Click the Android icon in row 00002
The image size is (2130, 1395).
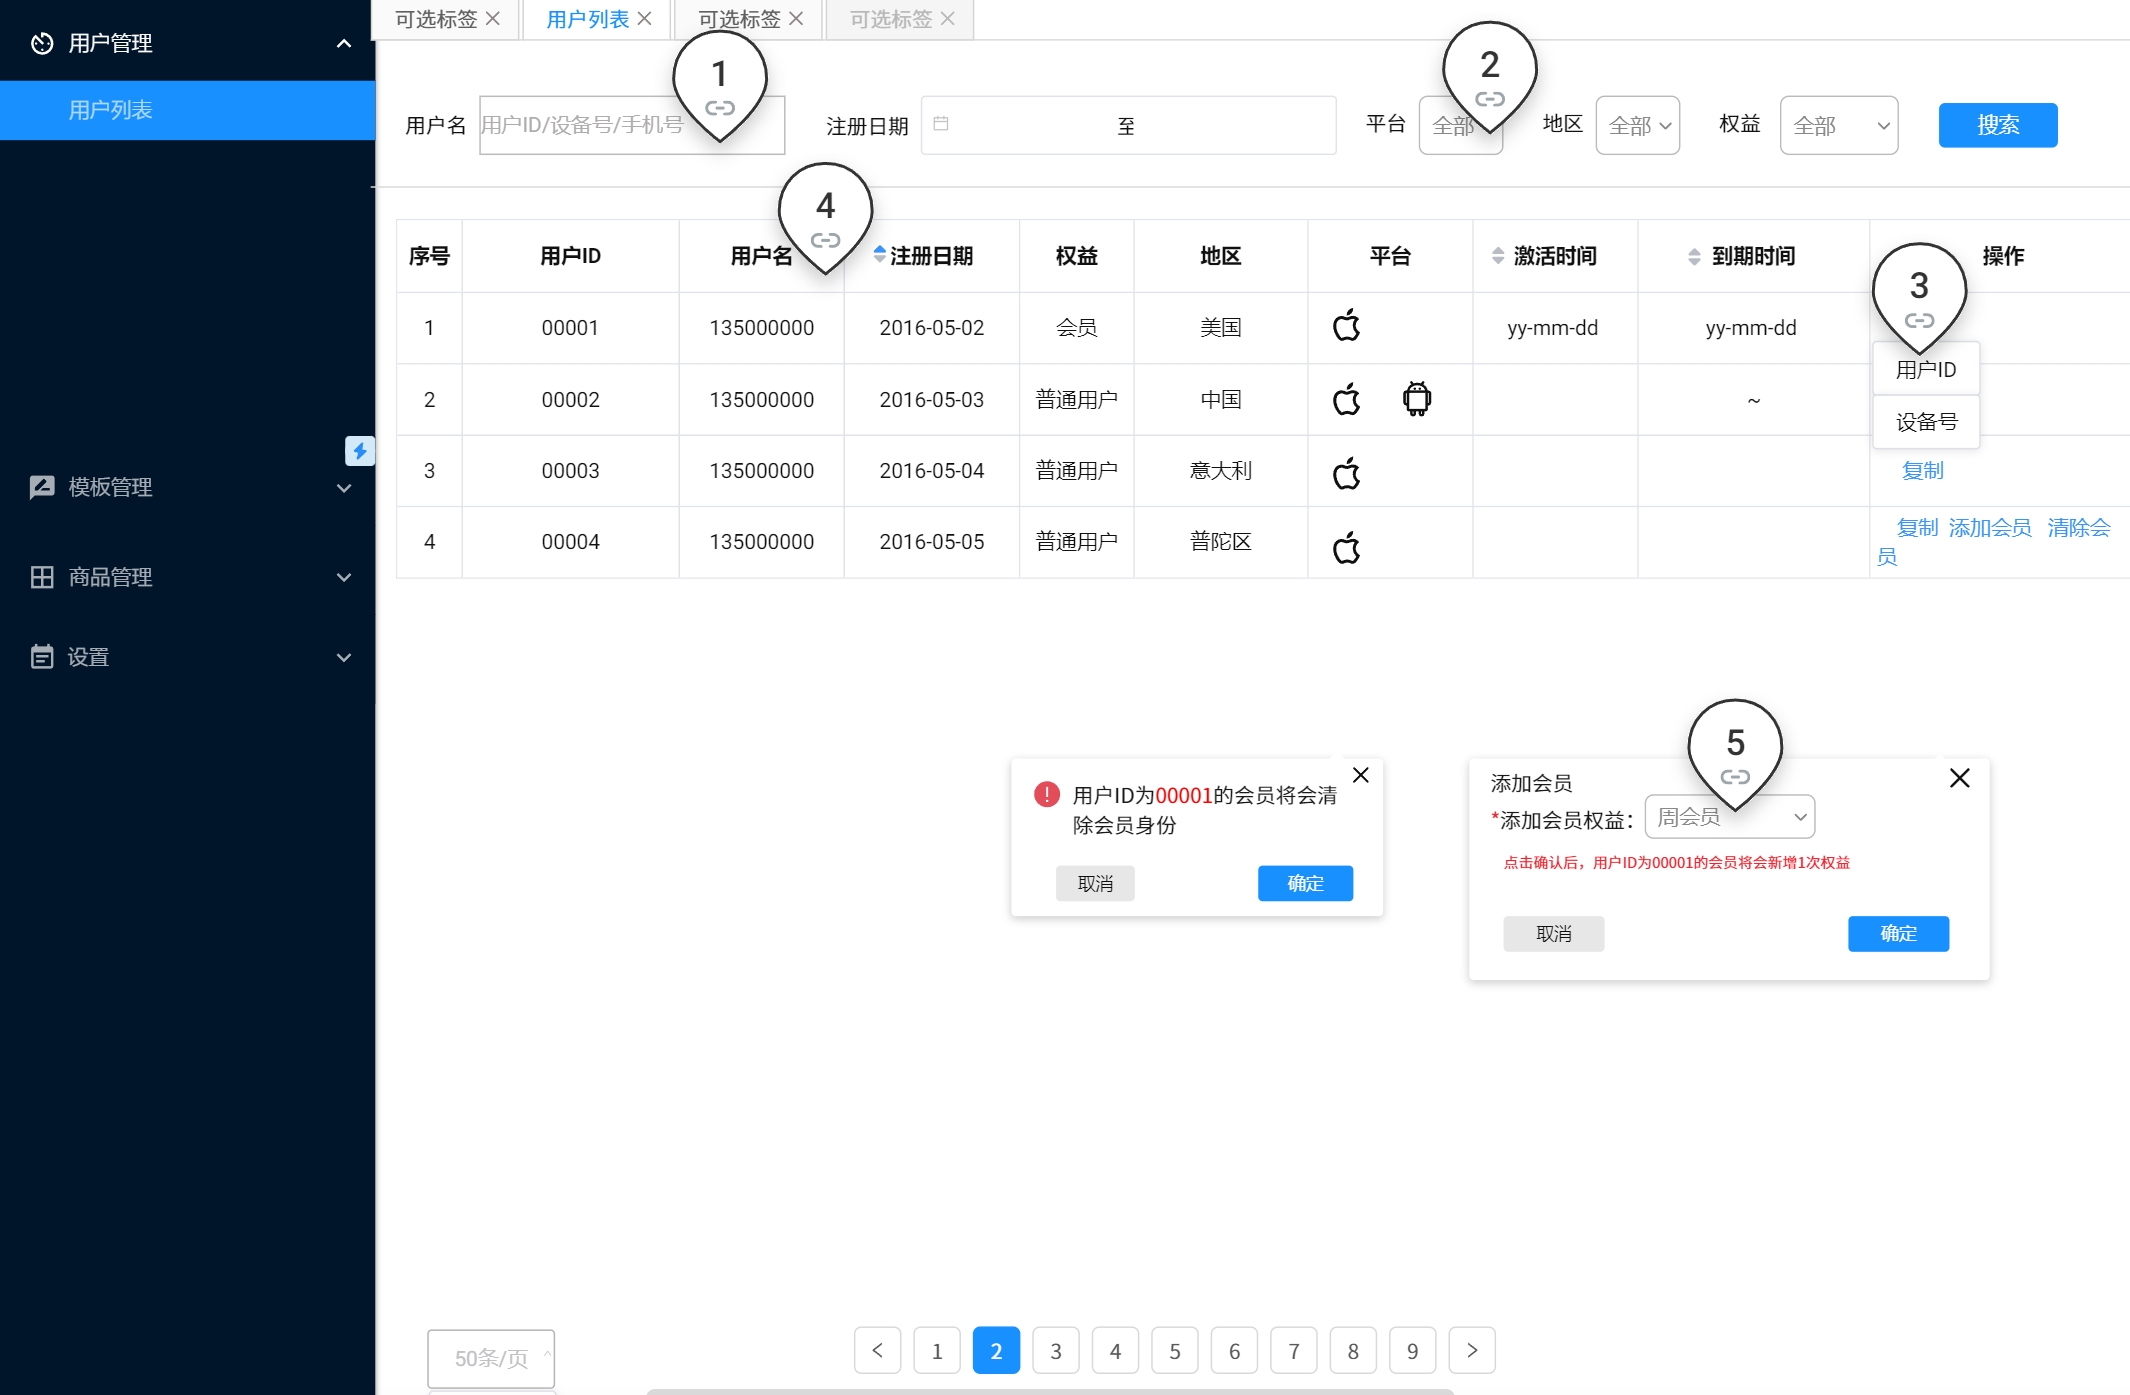pos(1417,398)
